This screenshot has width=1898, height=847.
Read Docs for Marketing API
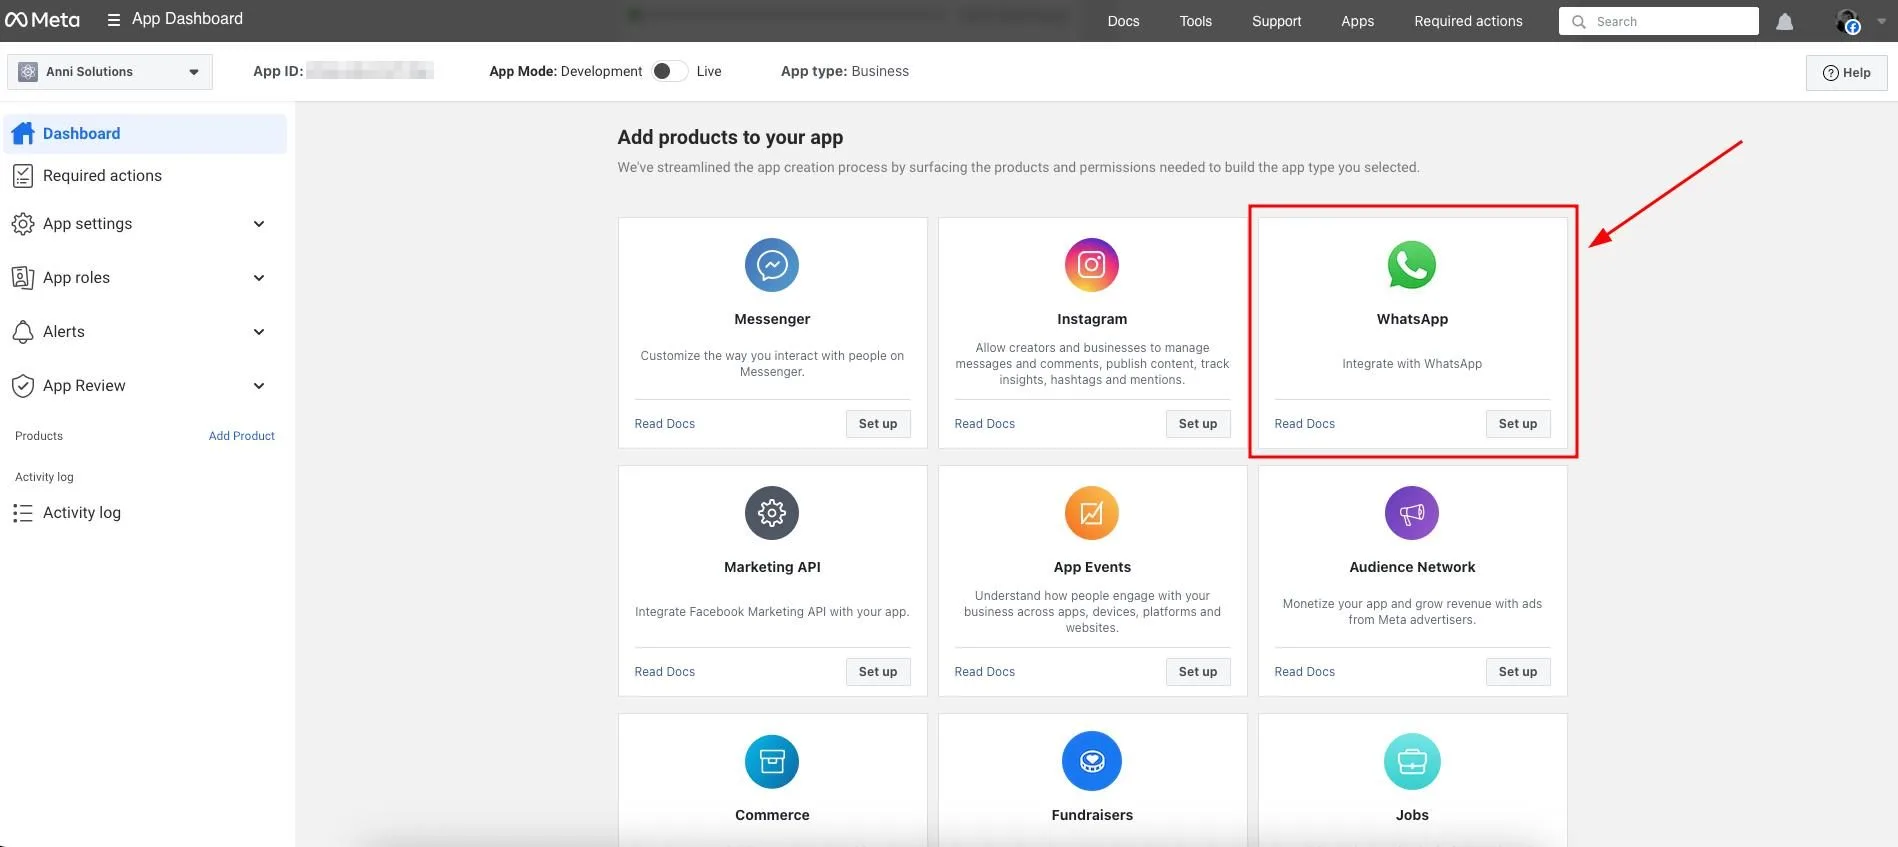pyautogui.click(x=665, y=672)
